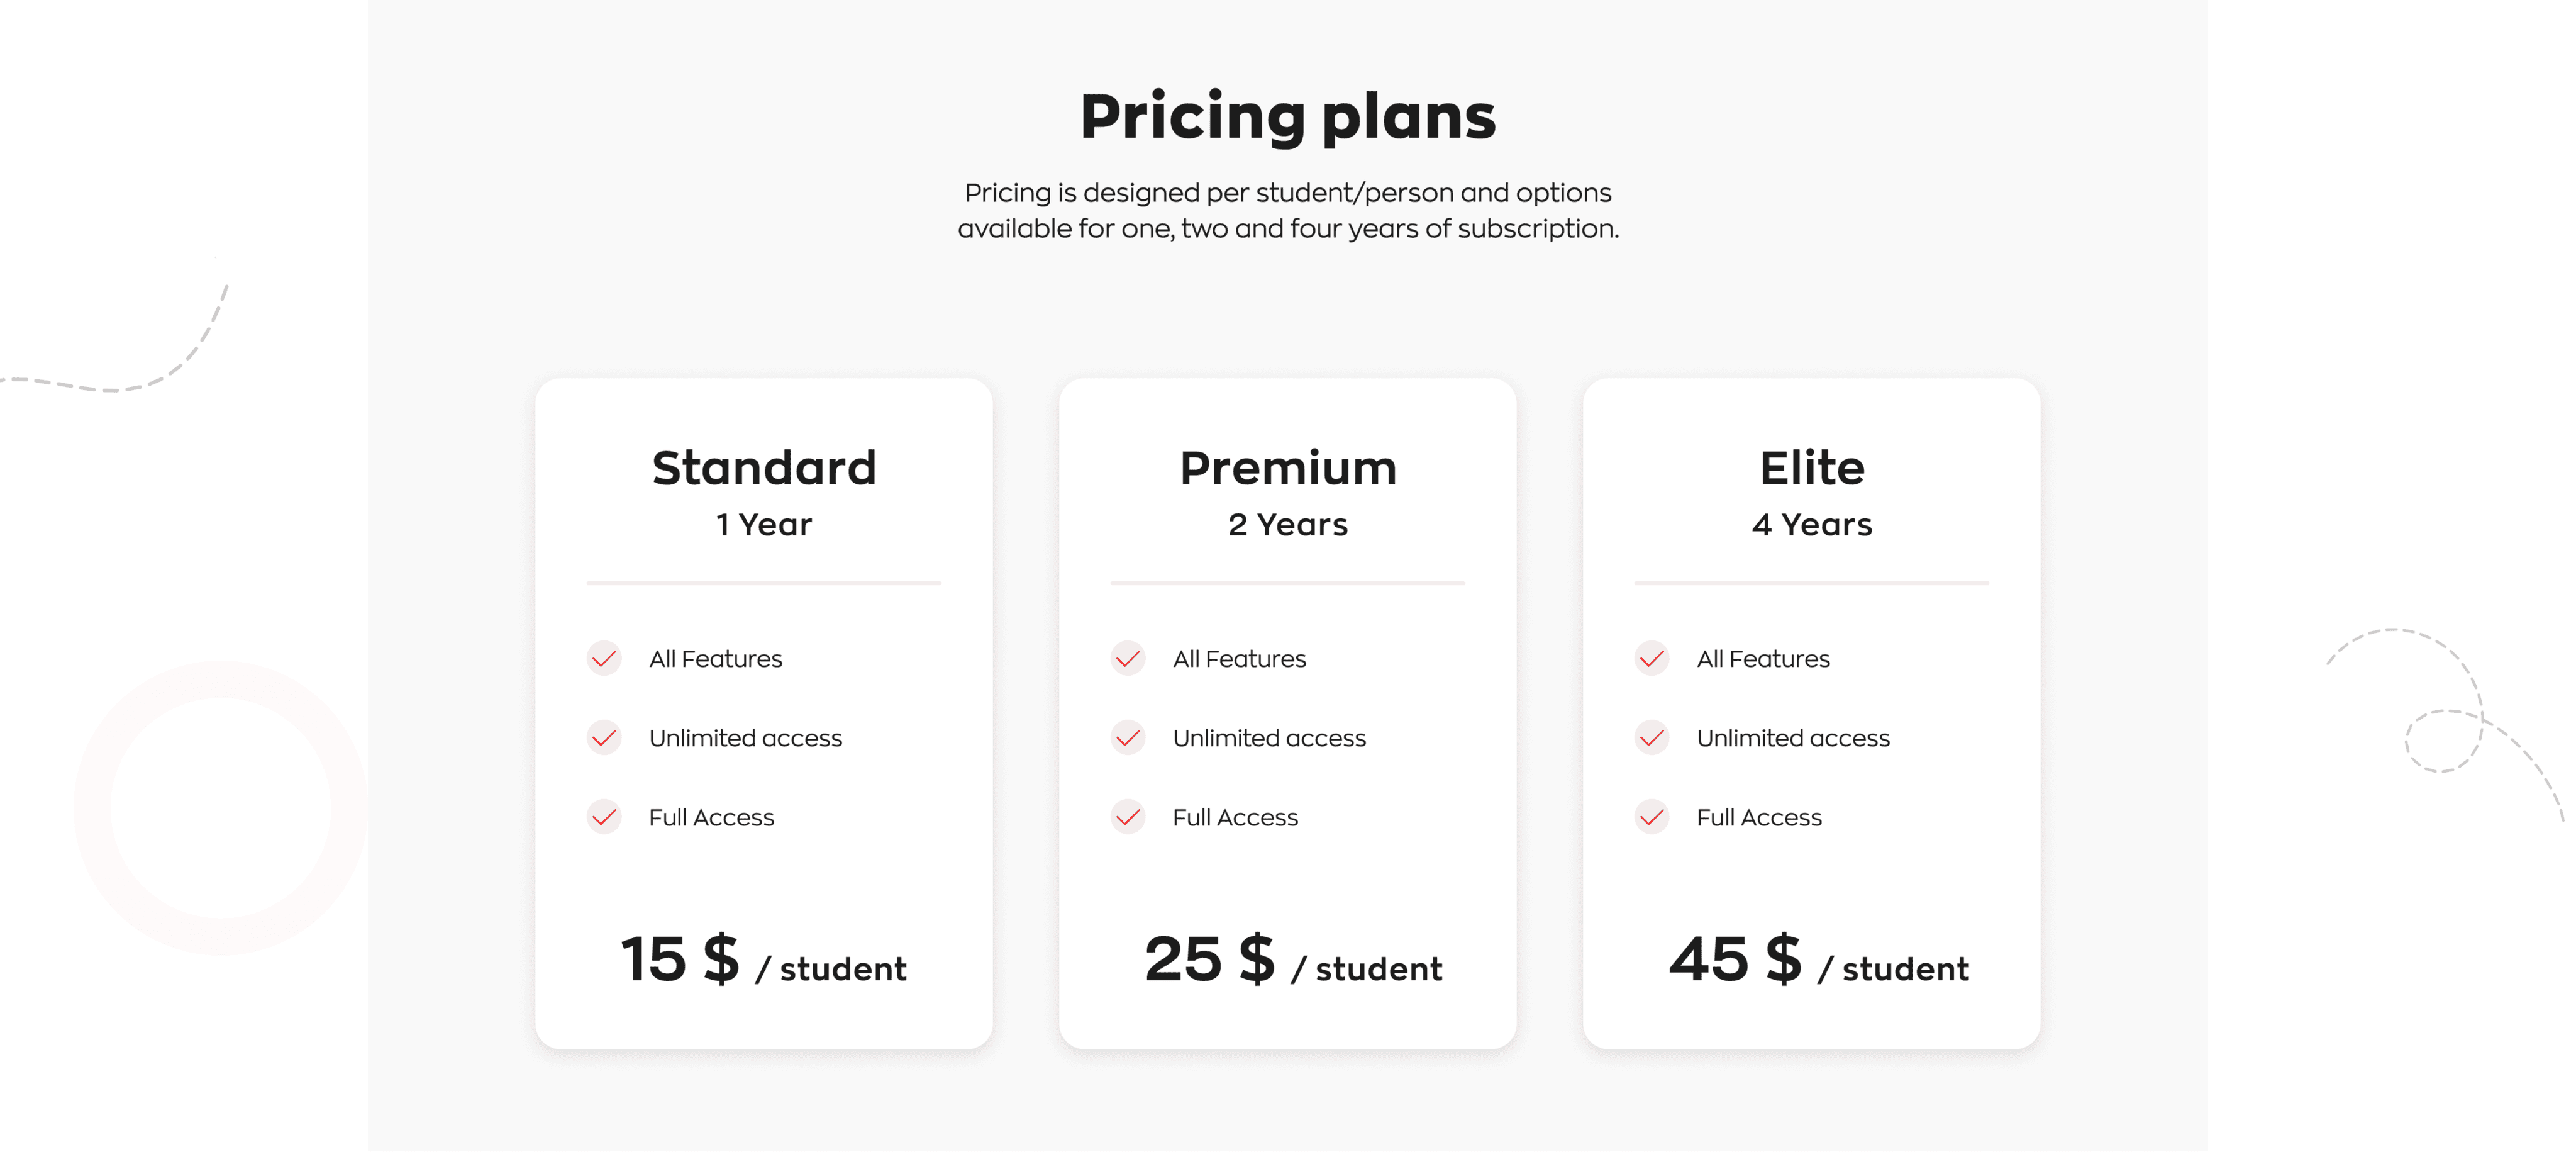Click the Unlimited access checkmark in Elite plan
Screen dimensions: 2576x1152
(x=1652, y=738)
